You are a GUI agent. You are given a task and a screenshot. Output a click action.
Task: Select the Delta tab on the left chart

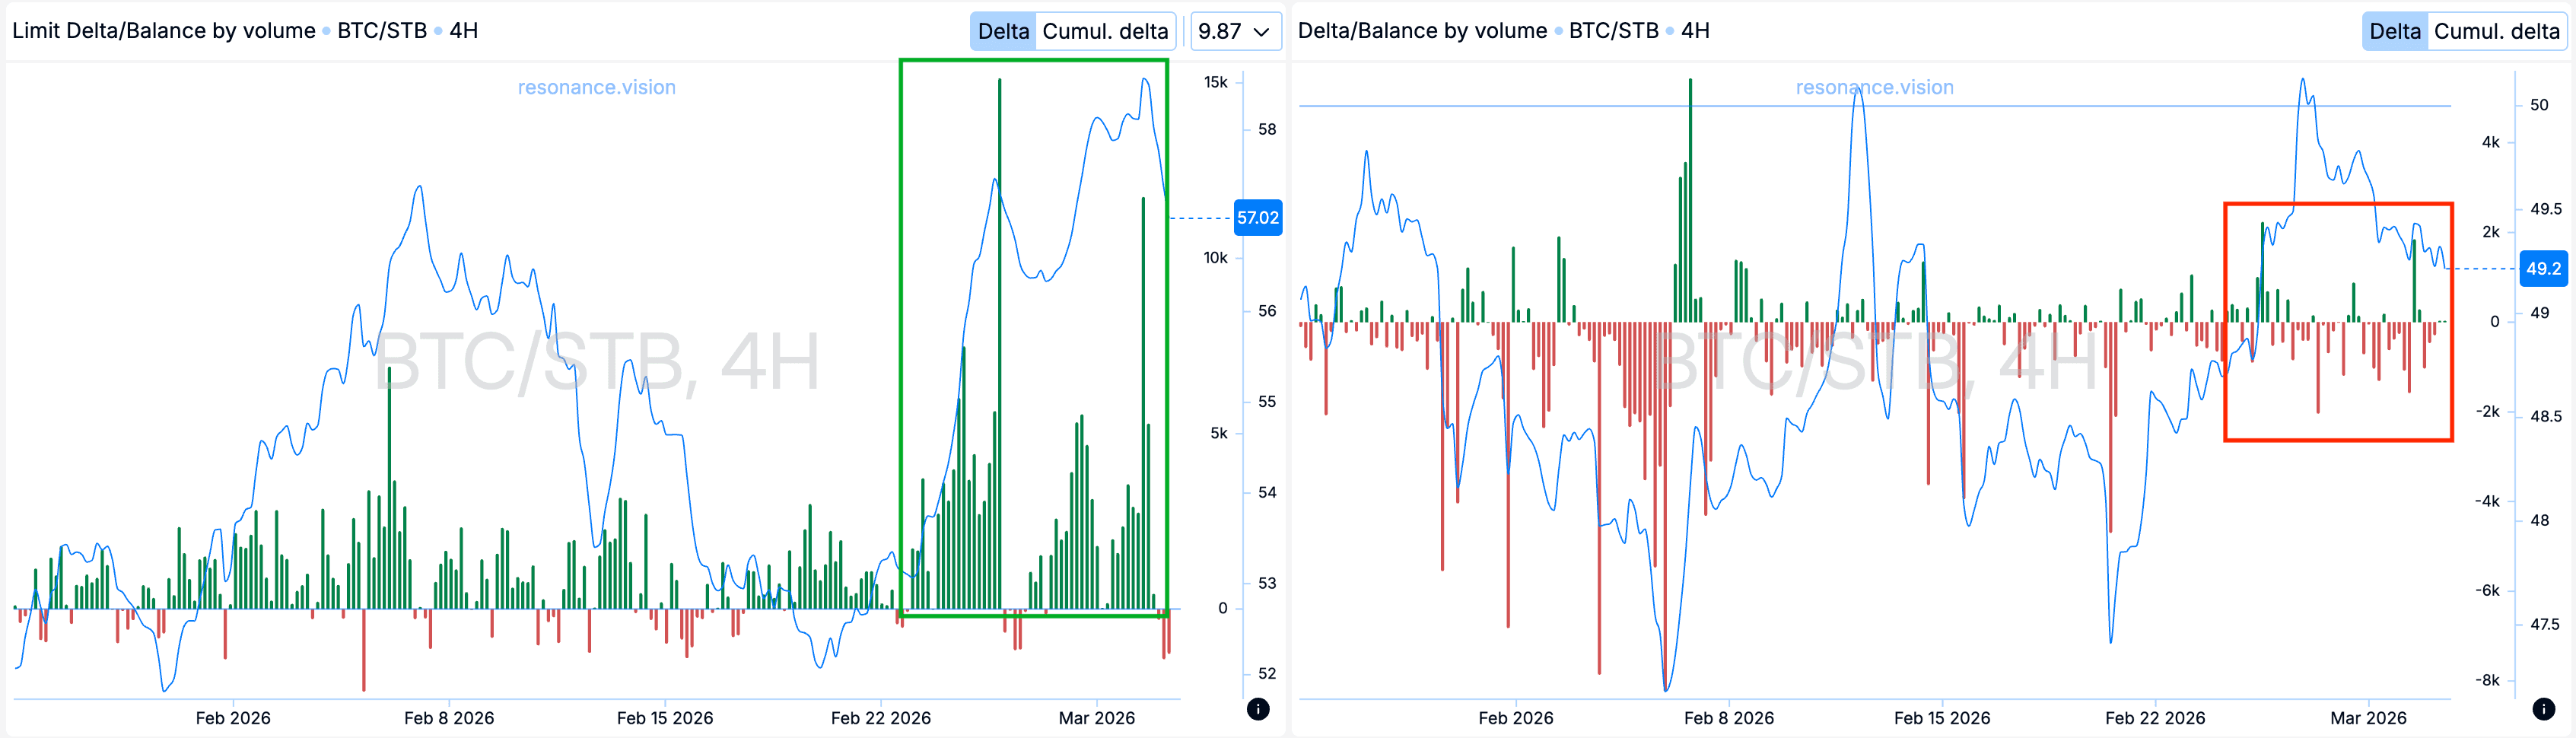pyautogui.click(x=1002, y=31)
